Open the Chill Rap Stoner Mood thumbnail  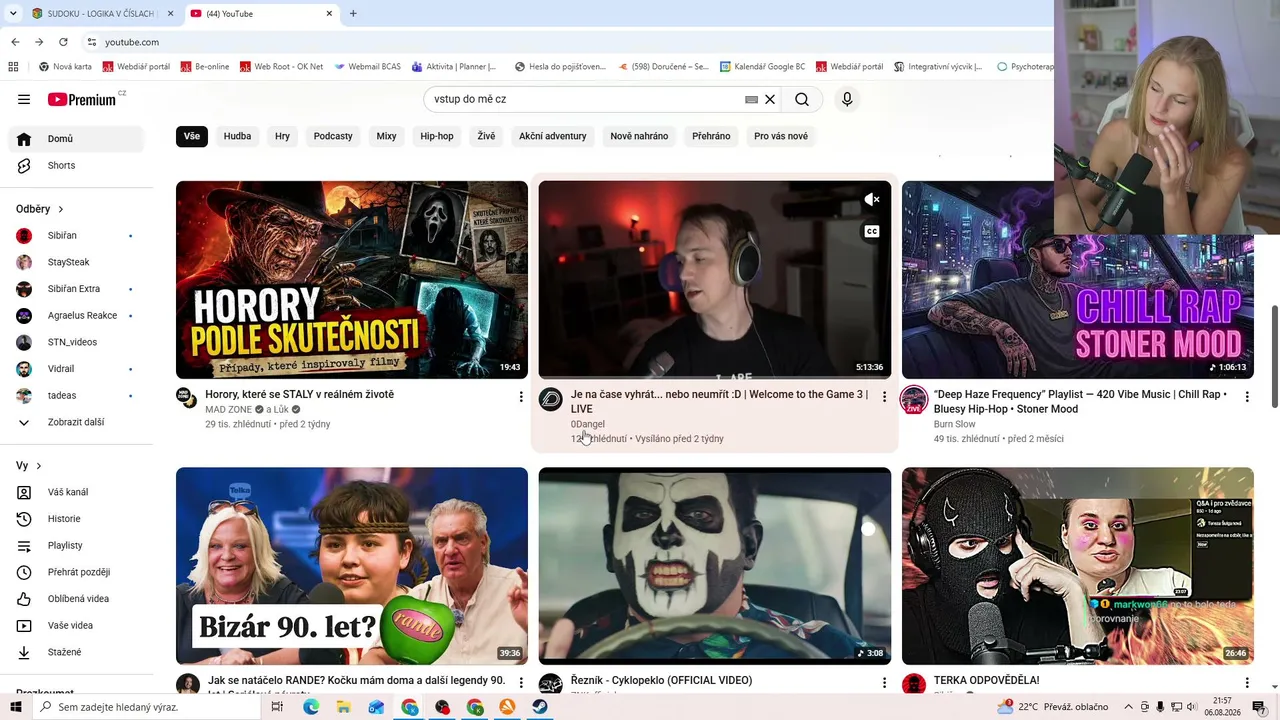coord(1078,280)
